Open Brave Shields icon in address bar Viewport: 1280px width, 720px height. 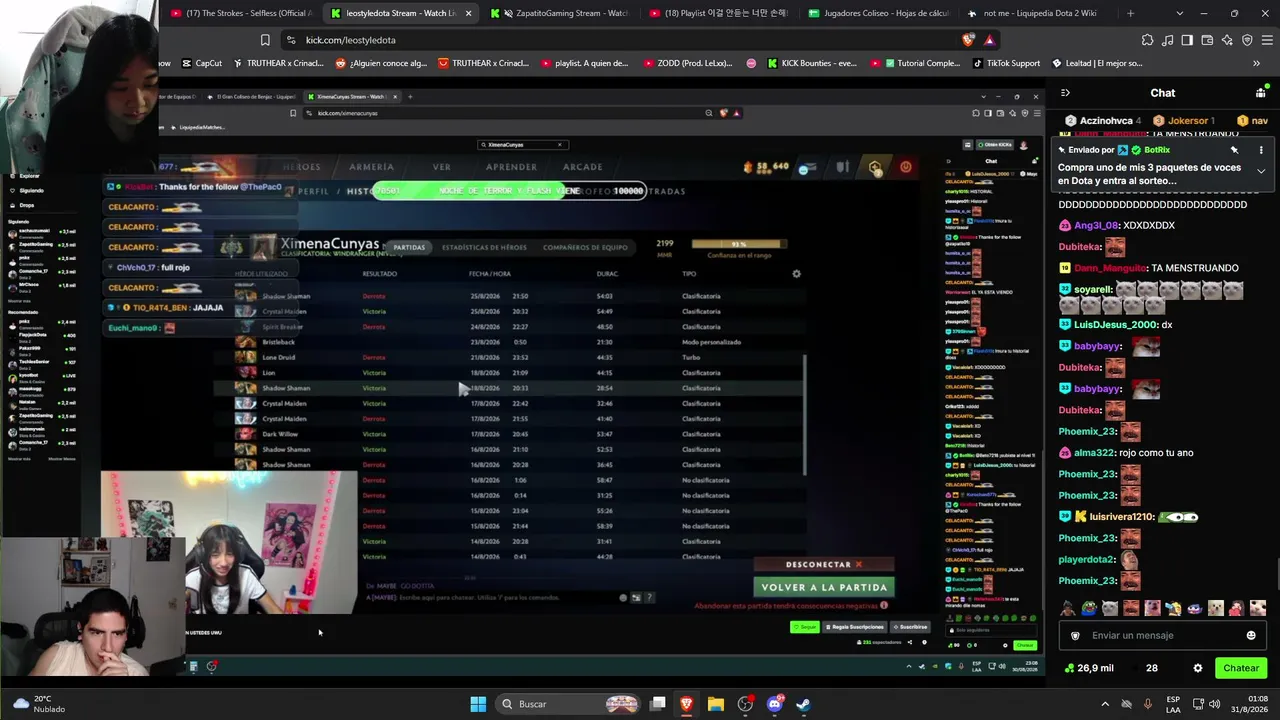(968, 40)
